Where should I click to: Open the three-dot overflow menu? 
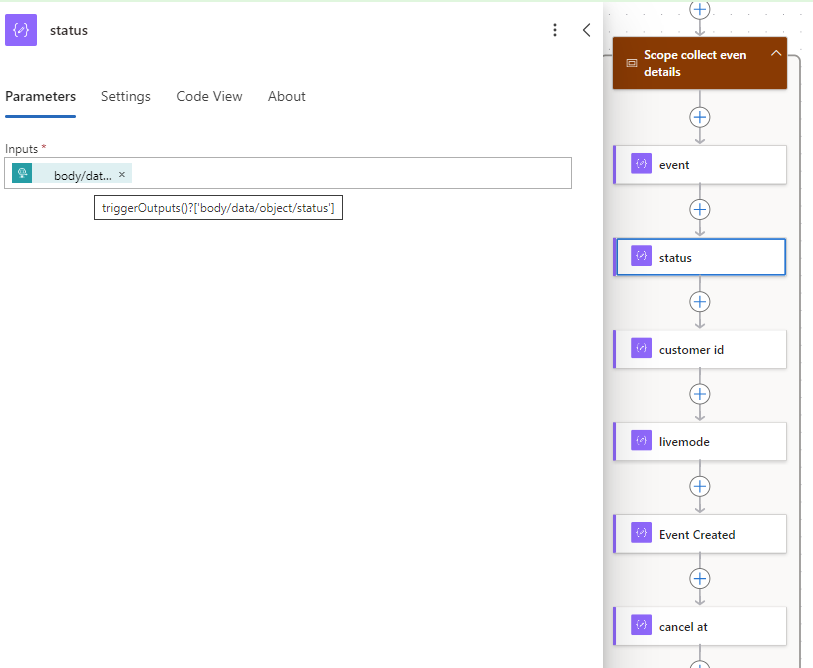[x=555, y=30]
